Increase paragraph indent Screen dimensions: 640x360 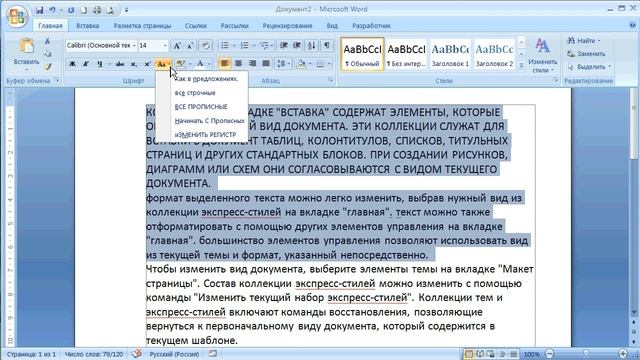pos(297,46)
